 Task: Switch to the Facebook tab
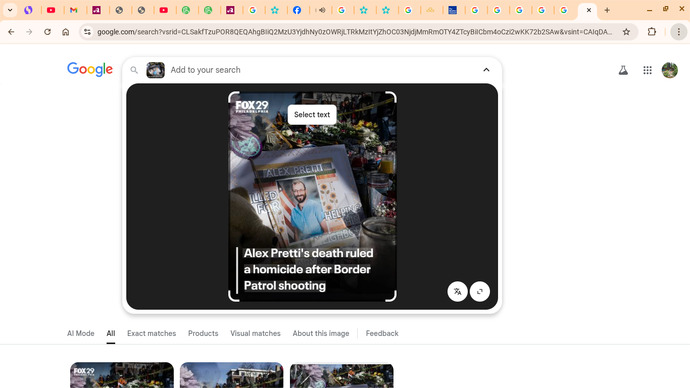click(297, 10)
